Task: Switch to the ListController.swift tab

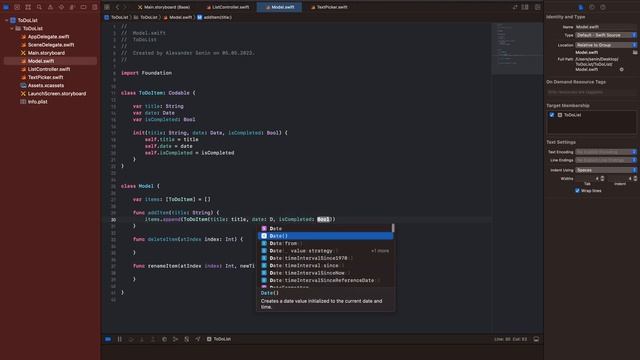Action: (228, 7)
